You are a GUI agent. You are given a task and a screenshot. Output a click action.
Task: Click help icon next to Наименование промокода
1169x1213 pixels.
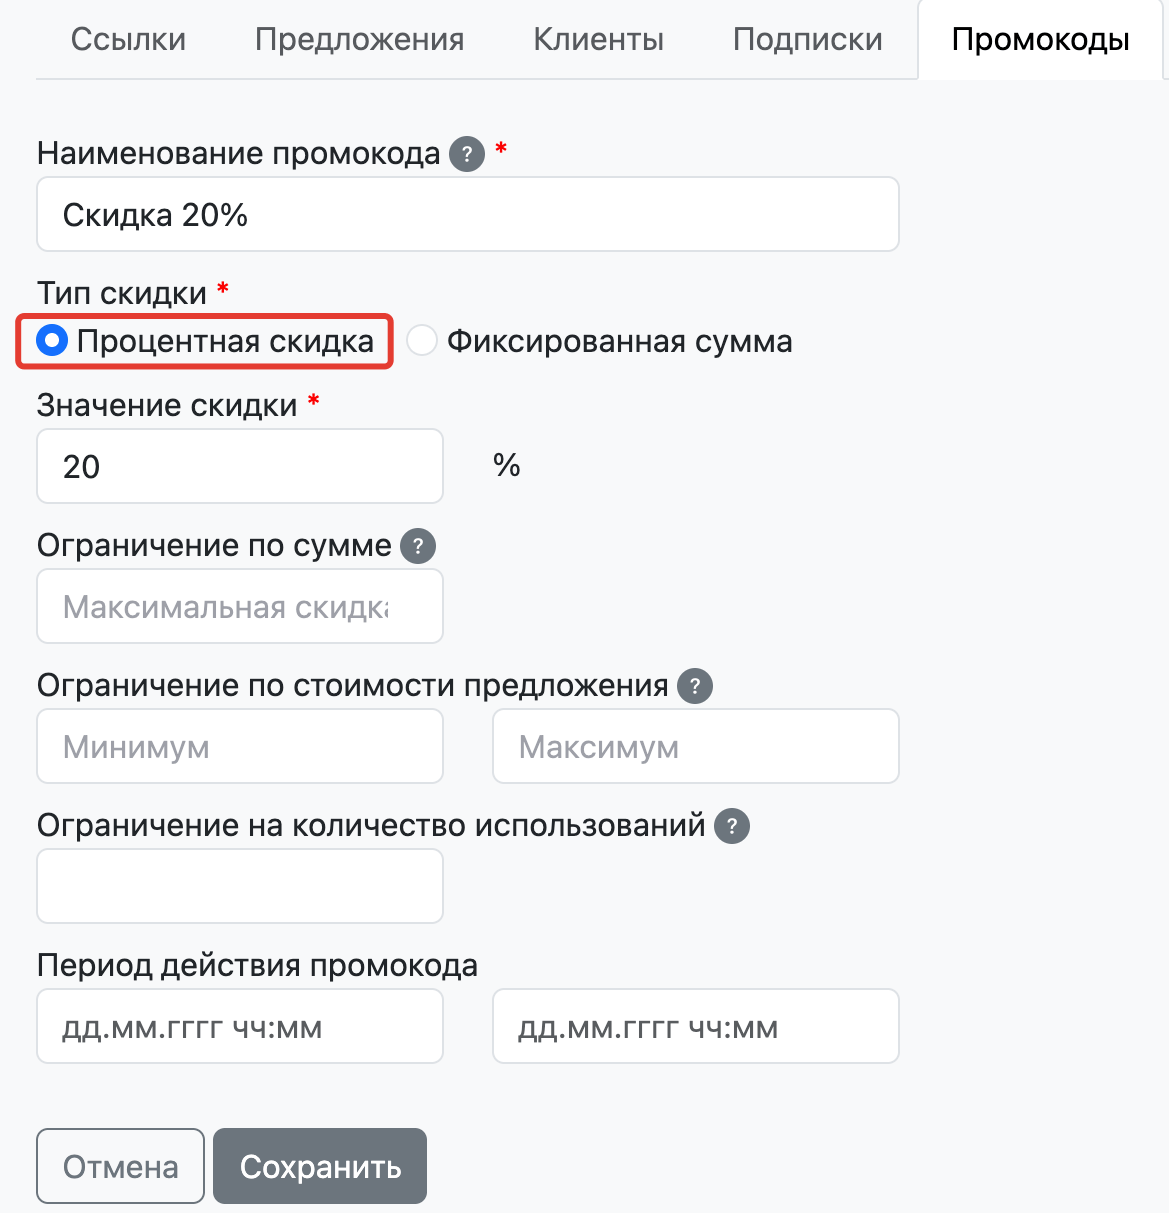(467, 155)
